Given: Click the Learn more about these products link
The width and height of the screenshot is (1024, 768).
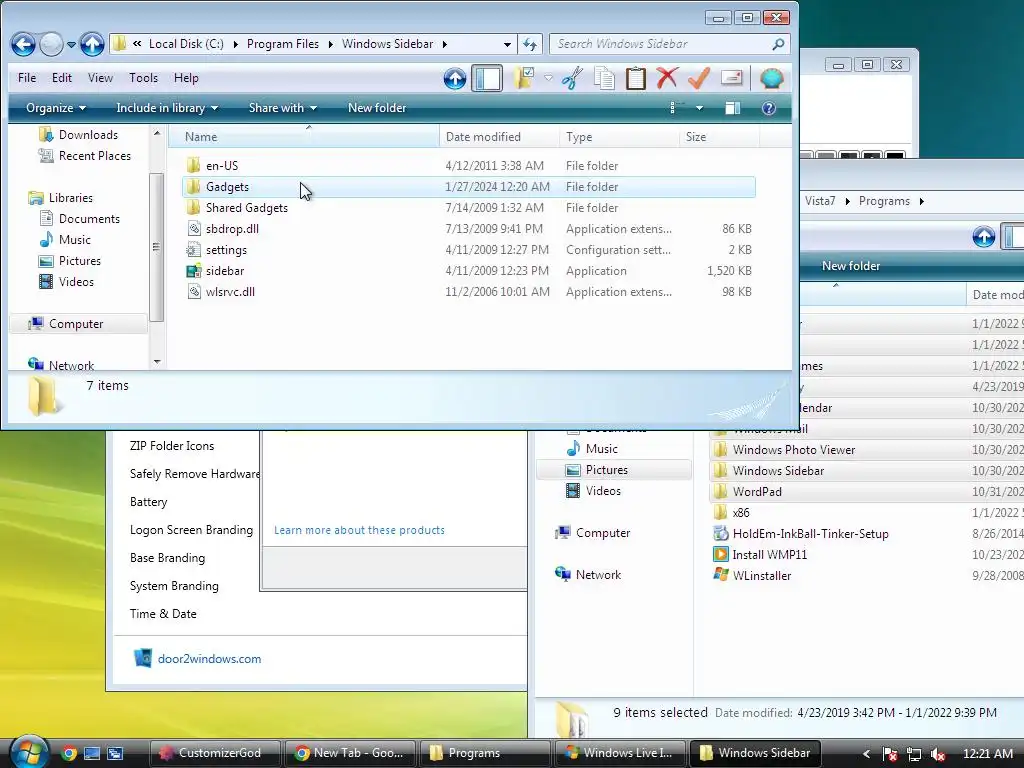Looking at the screenshot, I should [359, 530].
